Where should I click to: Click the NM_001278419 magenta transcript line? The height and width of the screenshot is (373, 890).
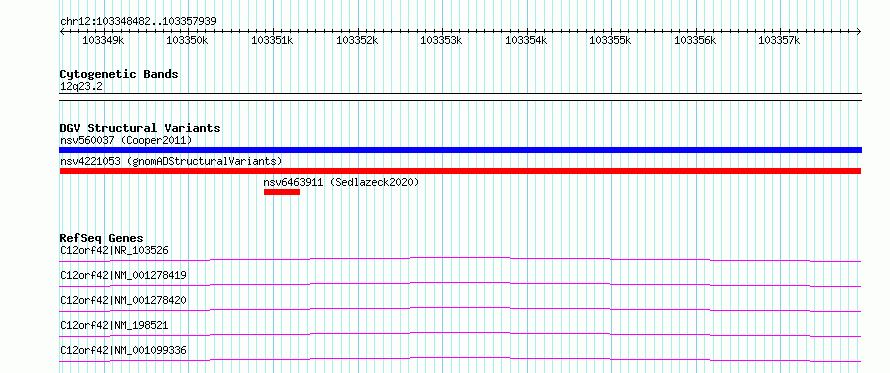[x=460, y=284]
